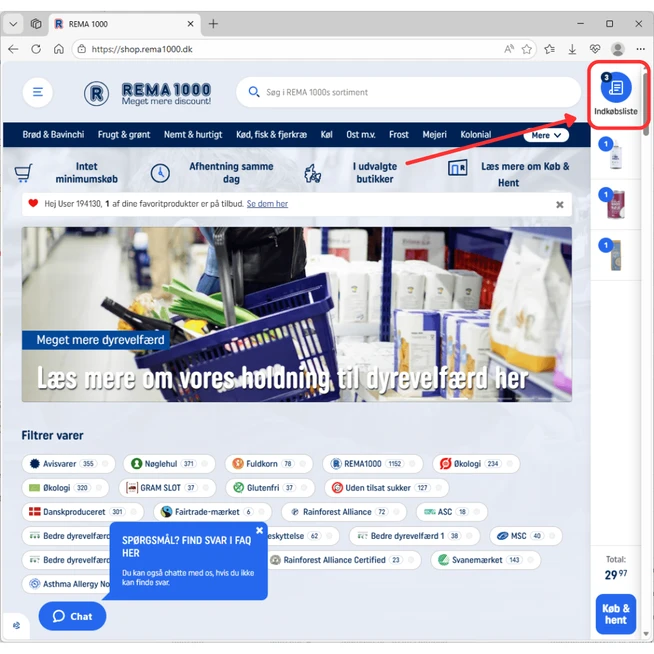Open the Mejeri category
The image size is (654, 654).
pyautogui.click(x=434, y=135)
